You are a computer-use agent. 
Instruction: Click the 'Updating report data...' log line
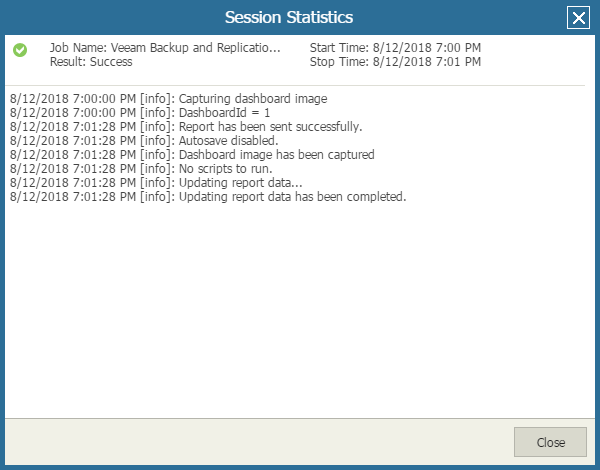(x=156, y=183)
